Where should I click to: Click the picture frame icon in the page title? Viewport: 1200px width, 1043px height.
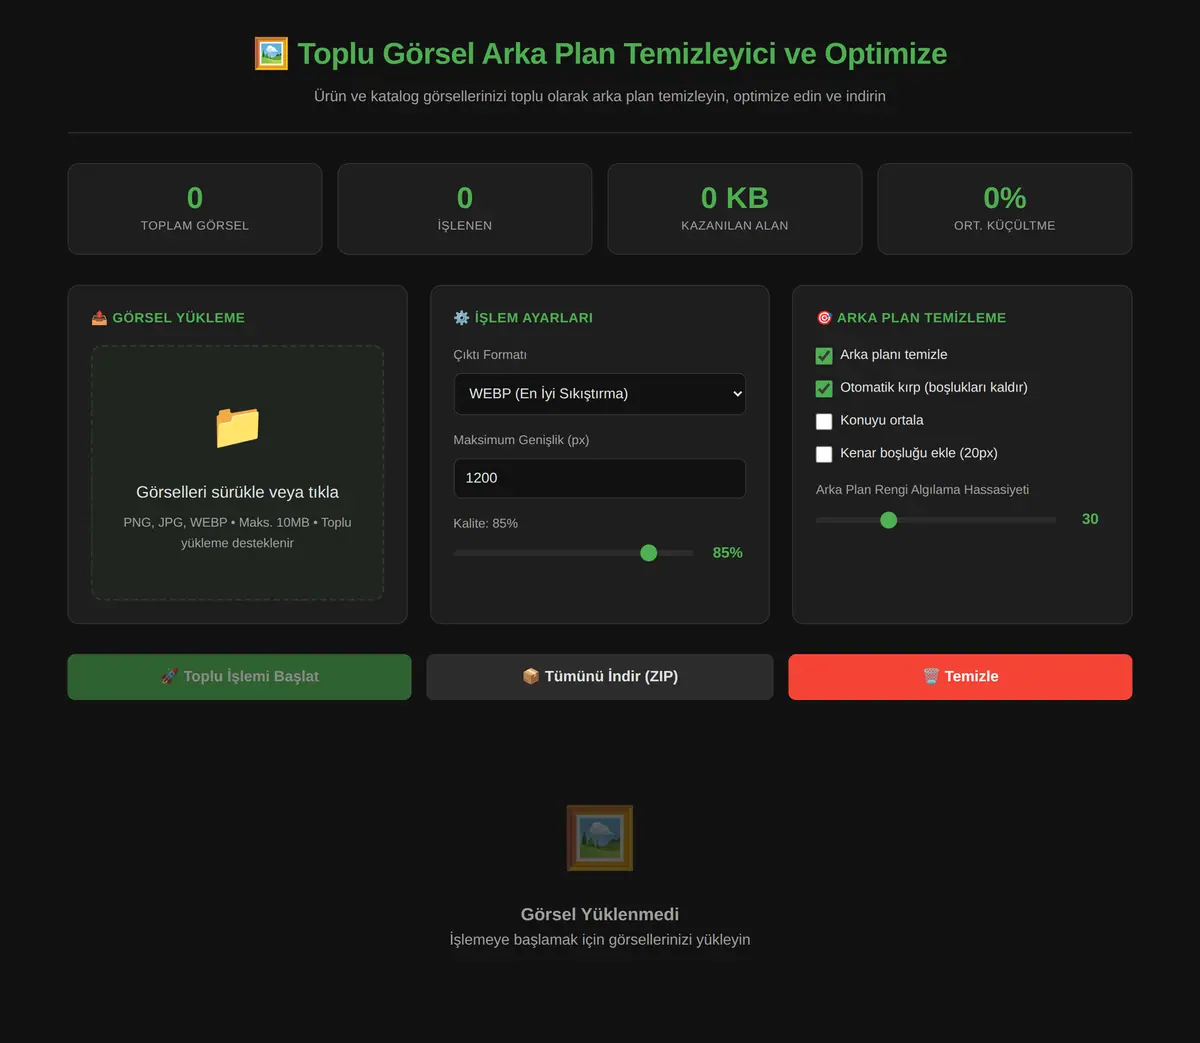pos(271,54)
